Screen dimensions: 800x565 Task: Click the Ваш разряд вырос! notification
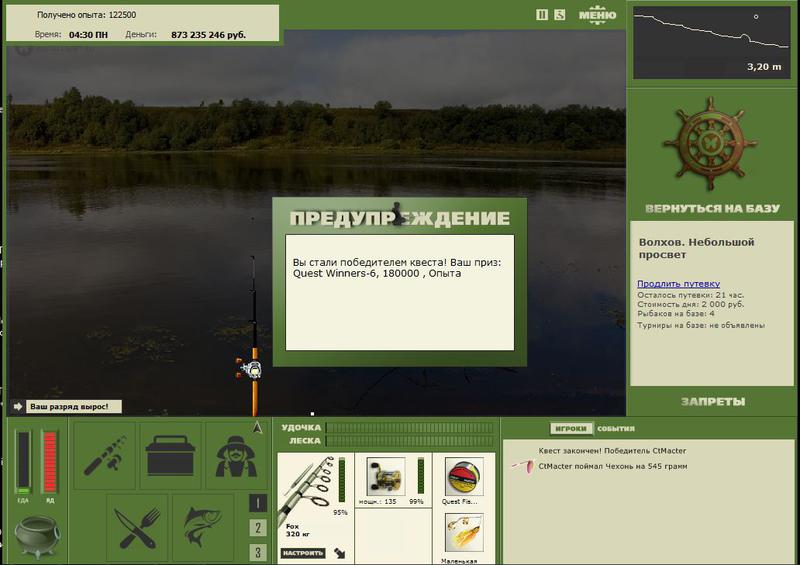point(74,407)
